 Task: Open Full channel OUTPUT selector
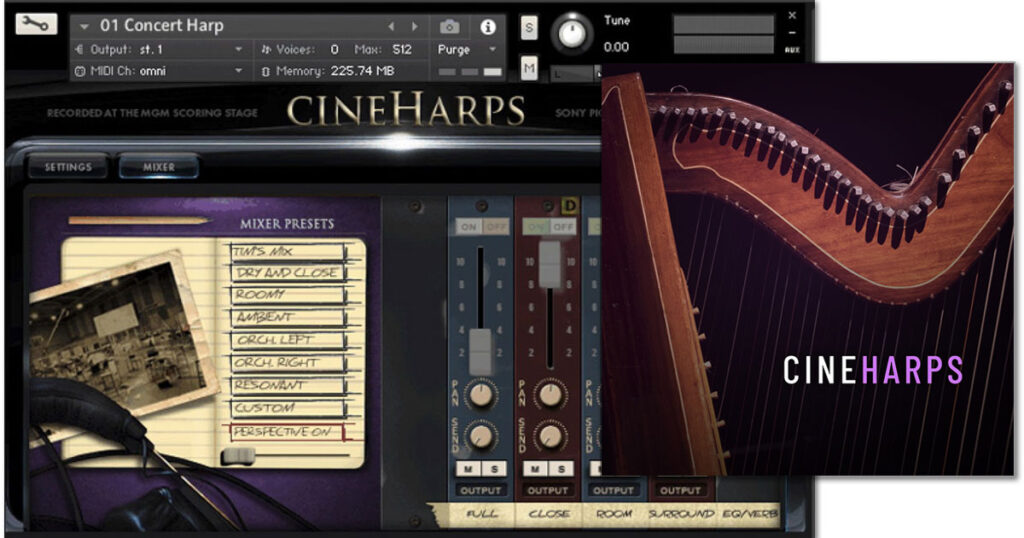481,490
